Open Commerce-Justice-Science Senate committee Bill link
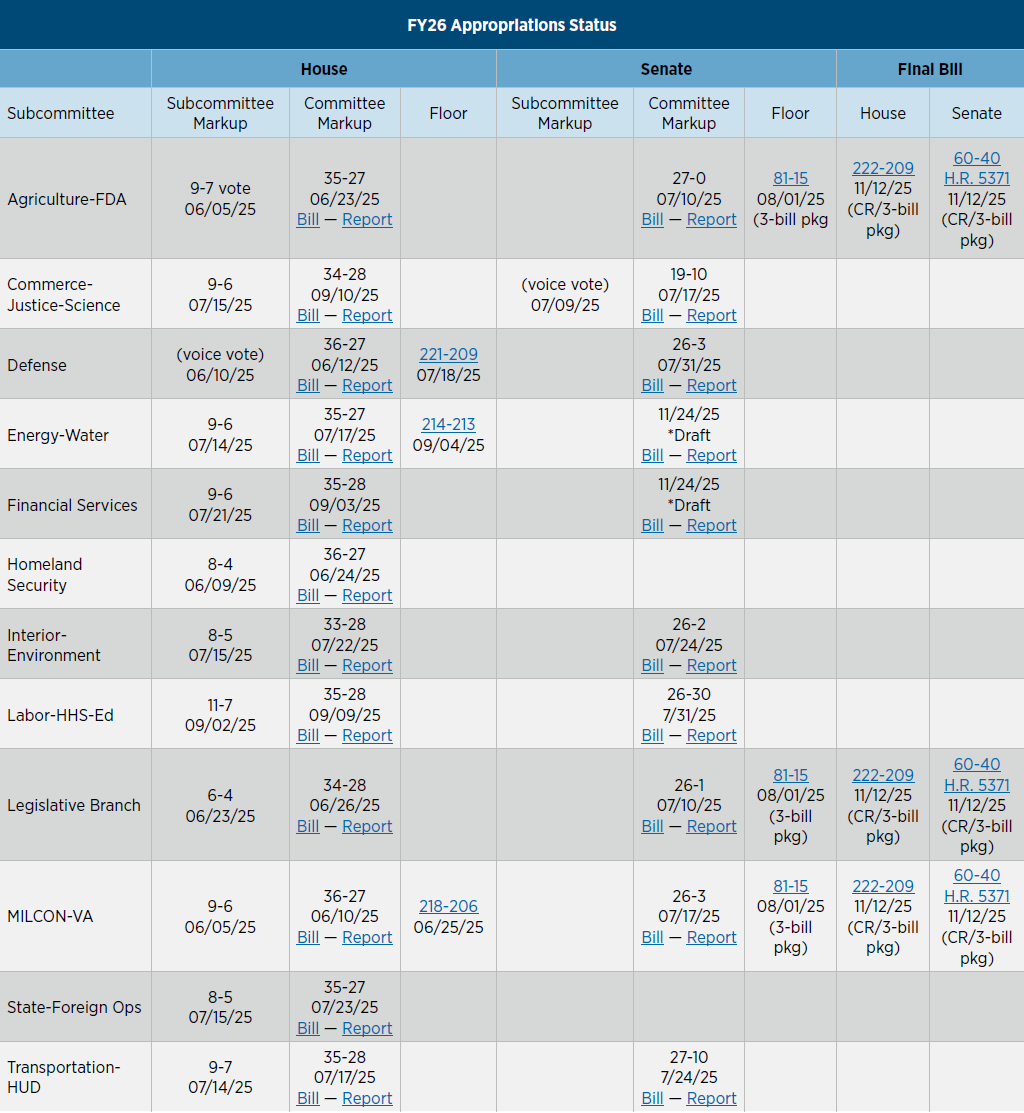Viewport: 1024px width, 1113px height. [652, 315]
